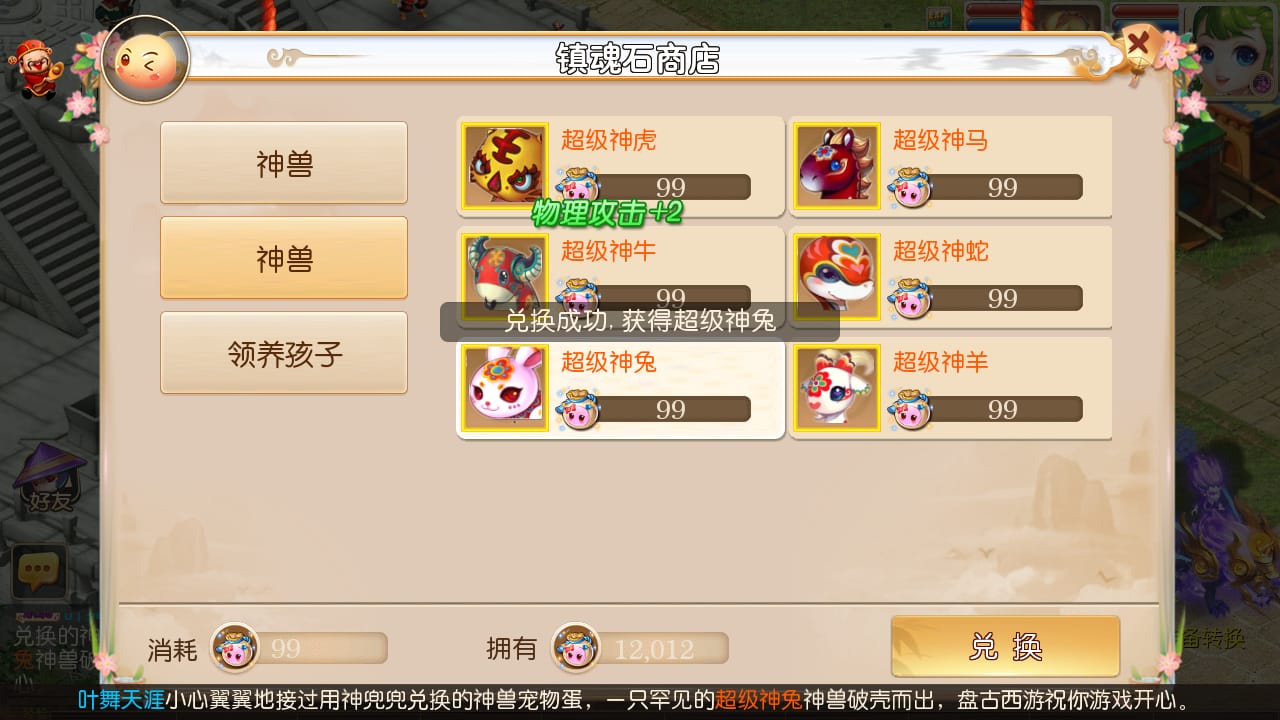1280x720 pixels.
Task: Pick the 超级神兔 rabbit icon
Action: [x=505, y=388]
